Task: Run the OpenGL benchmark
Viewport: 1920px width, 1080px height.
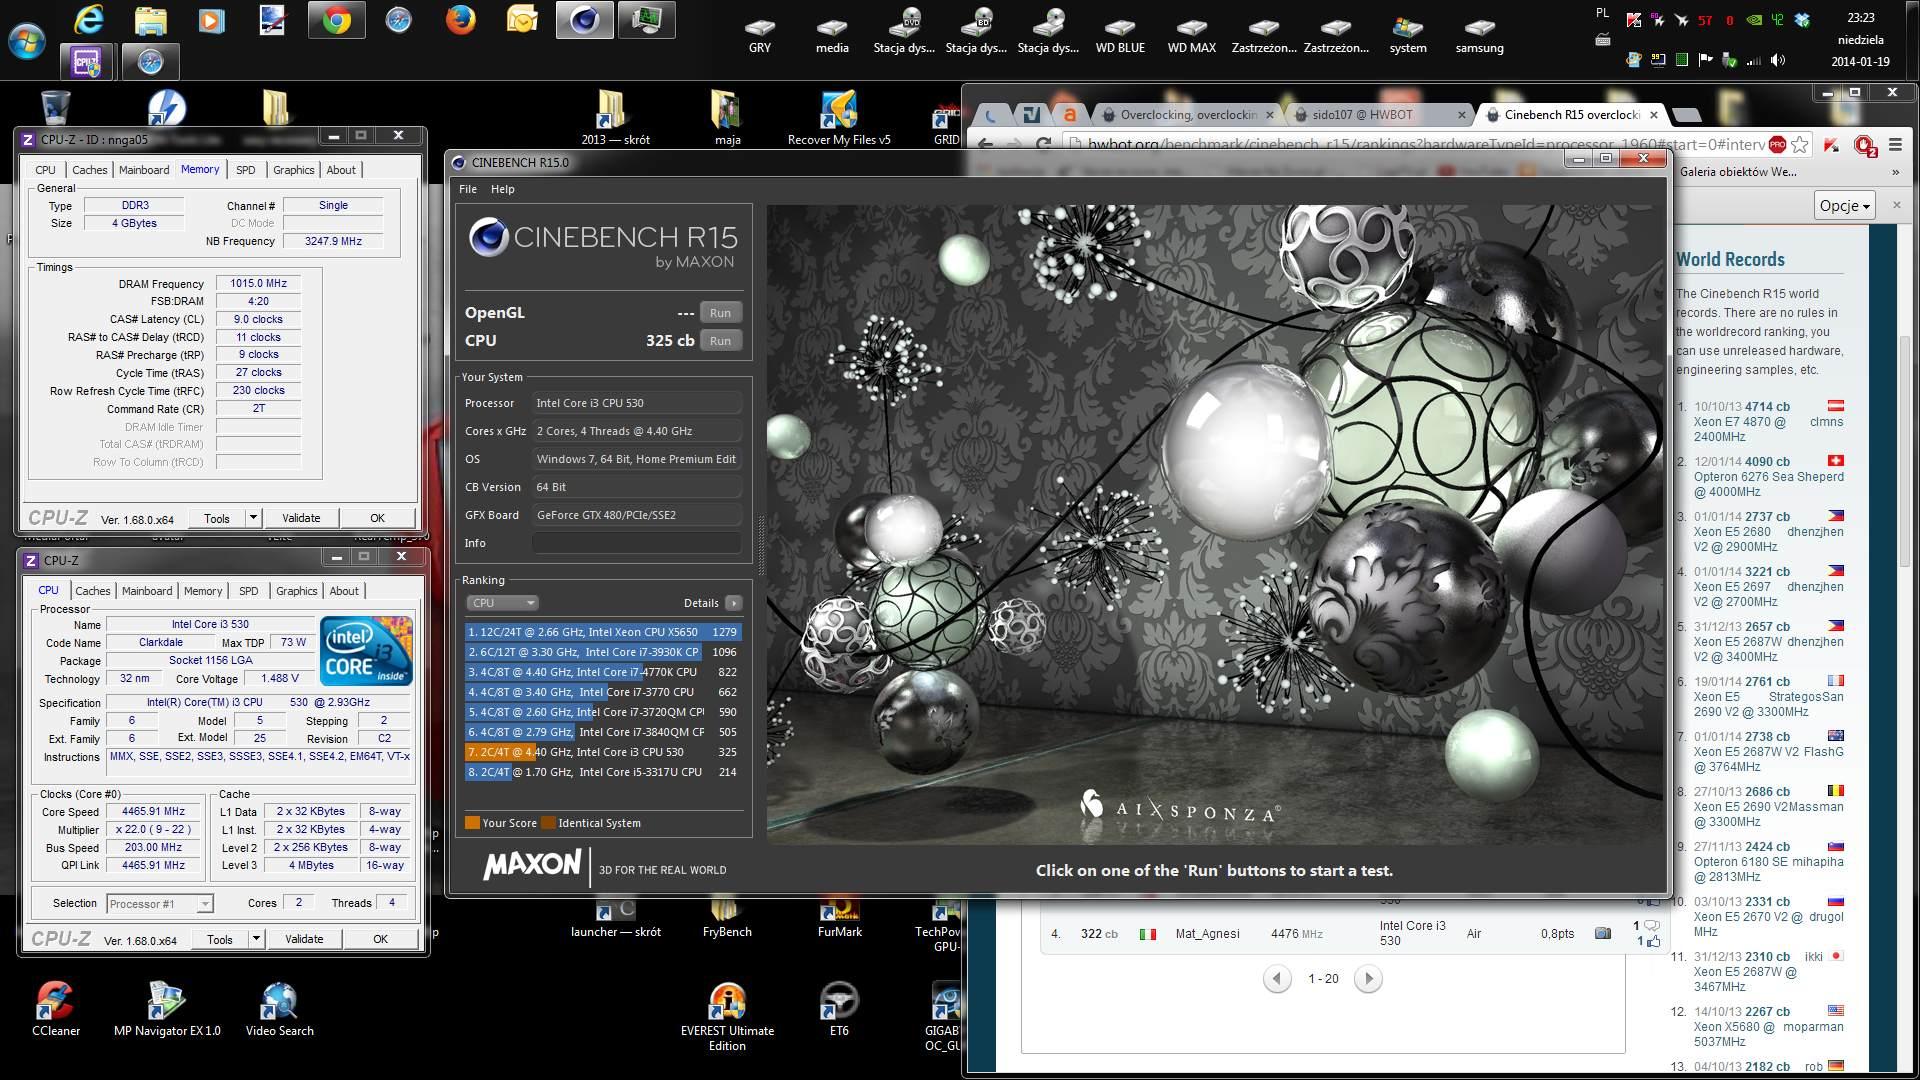Action: pos(720,313)
